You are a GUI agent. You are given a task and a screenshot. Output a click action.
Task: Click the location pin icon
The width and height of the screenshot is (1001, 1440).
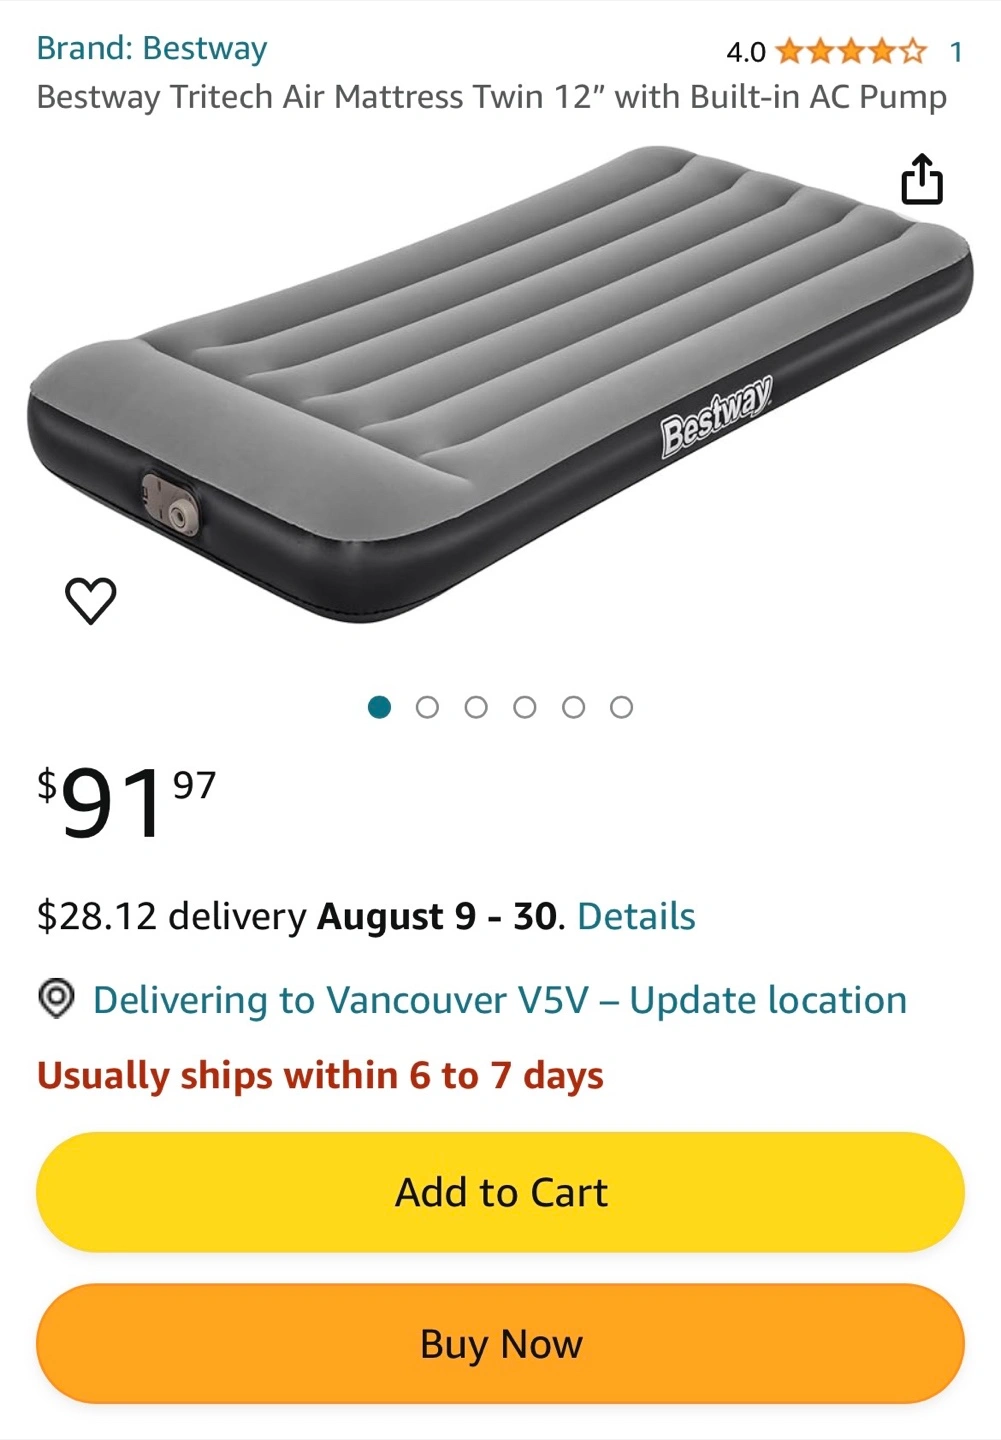click(56, 999)
